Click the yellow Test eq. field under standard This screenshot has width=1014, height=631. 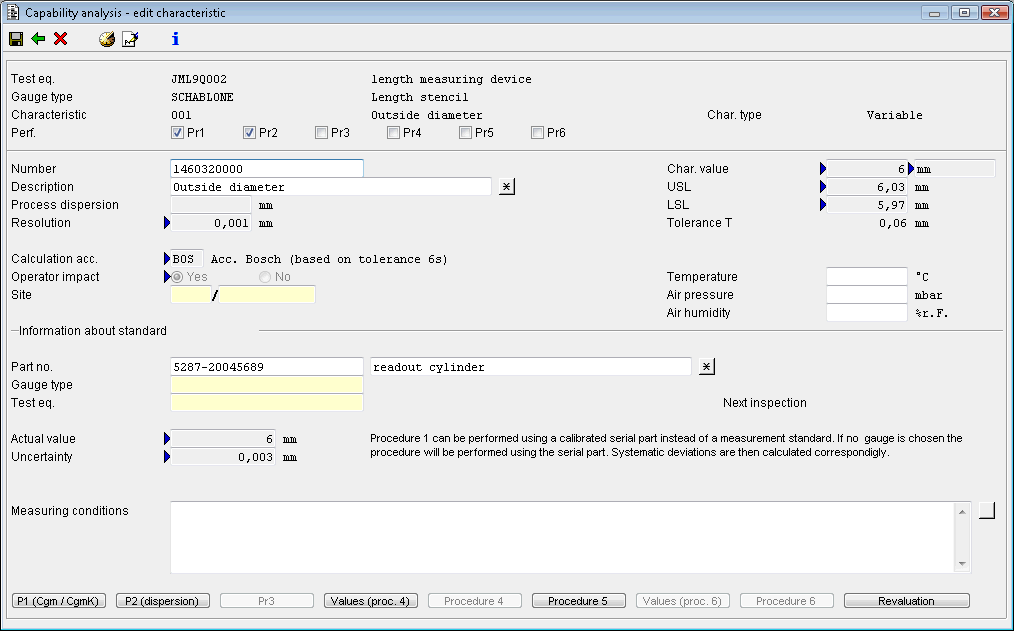pos(266,403)
